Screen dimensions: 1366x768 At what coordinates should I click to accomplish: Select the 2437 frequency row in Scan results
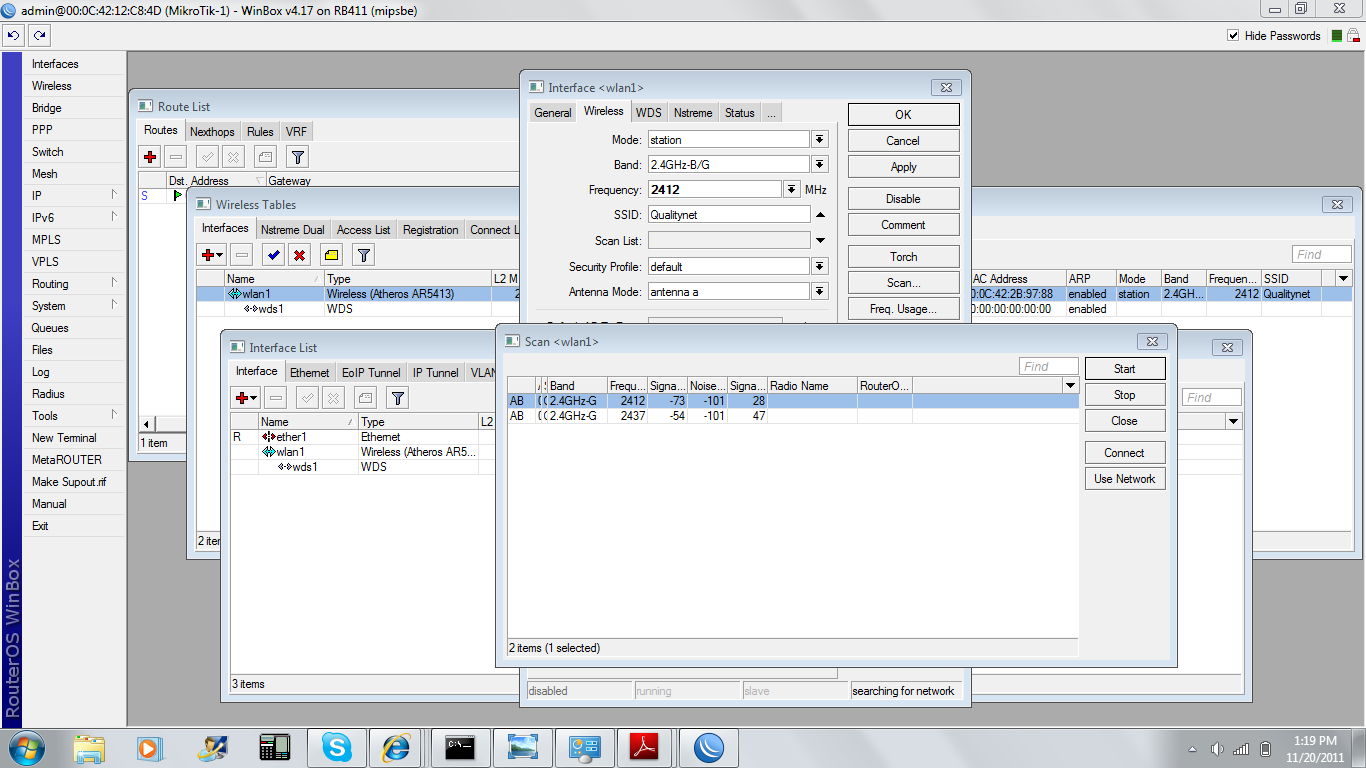coord(793,416)
